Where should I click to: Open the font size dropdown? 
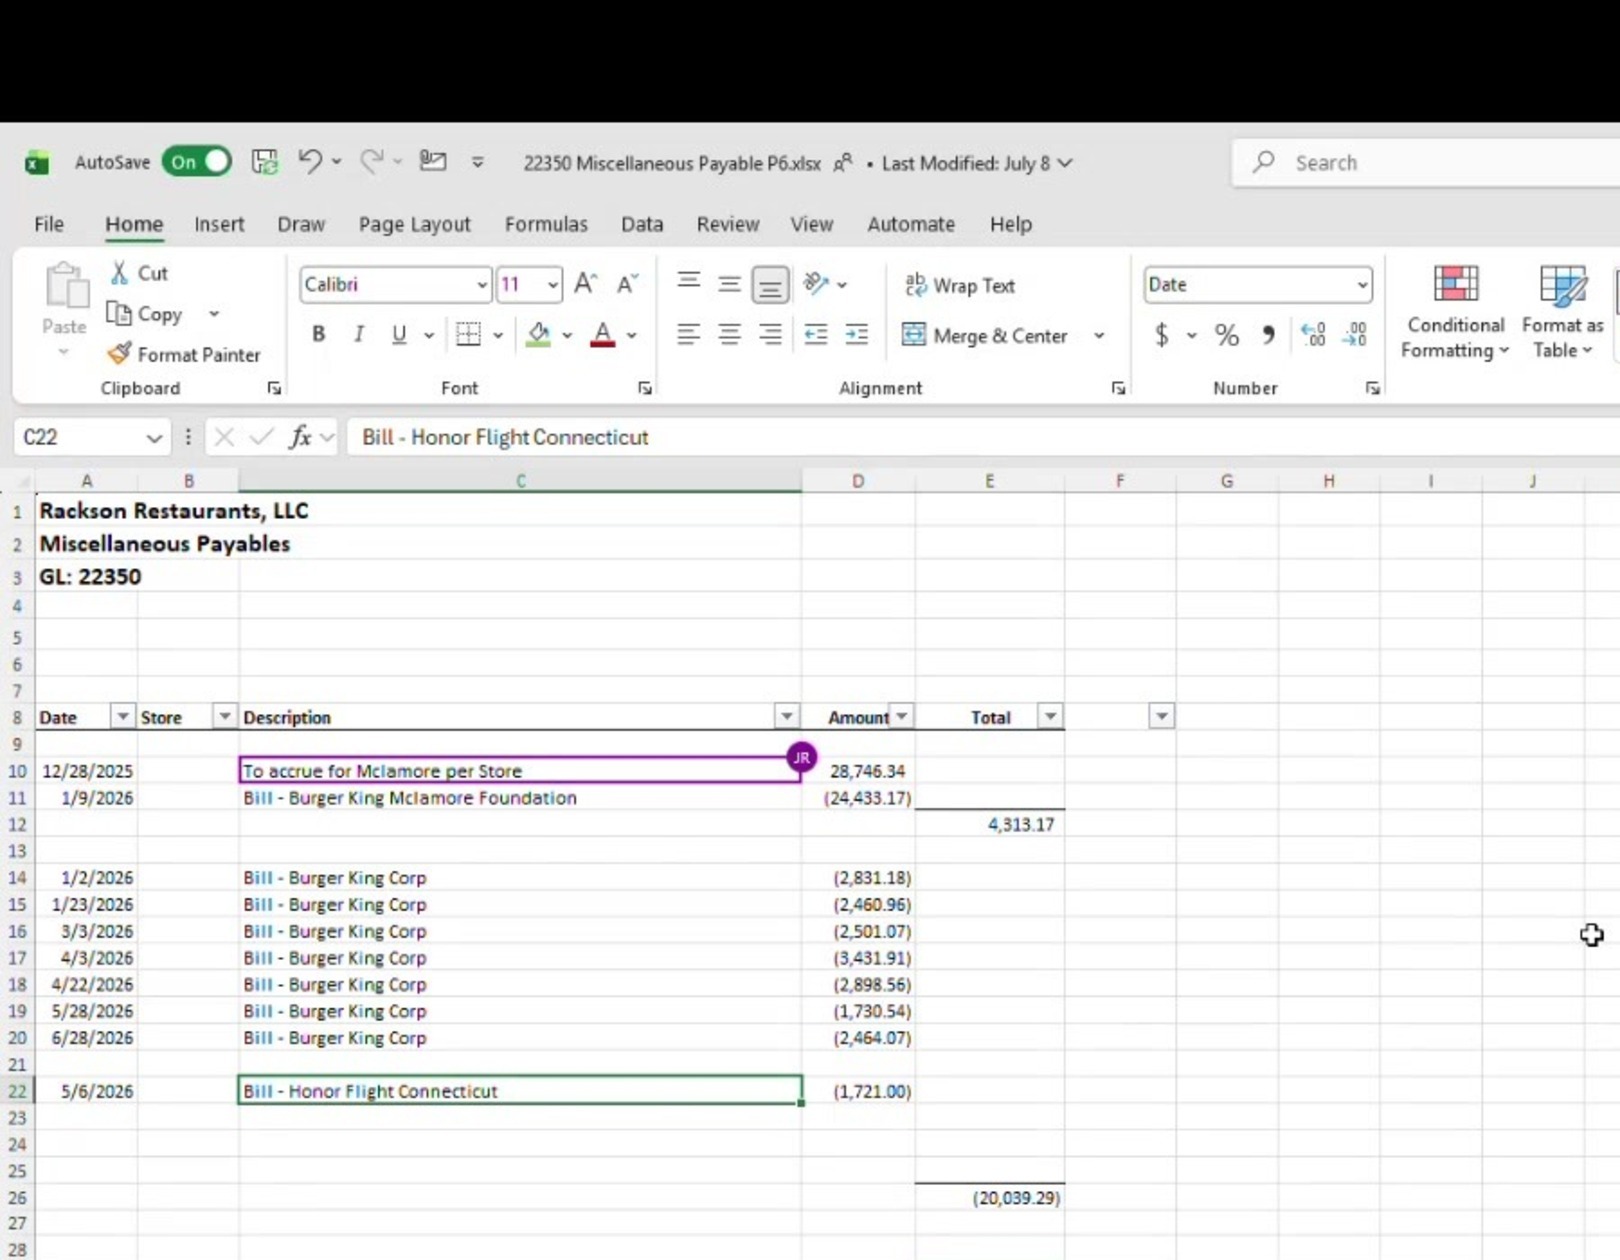pyautogui.click(x=552, y=285)
